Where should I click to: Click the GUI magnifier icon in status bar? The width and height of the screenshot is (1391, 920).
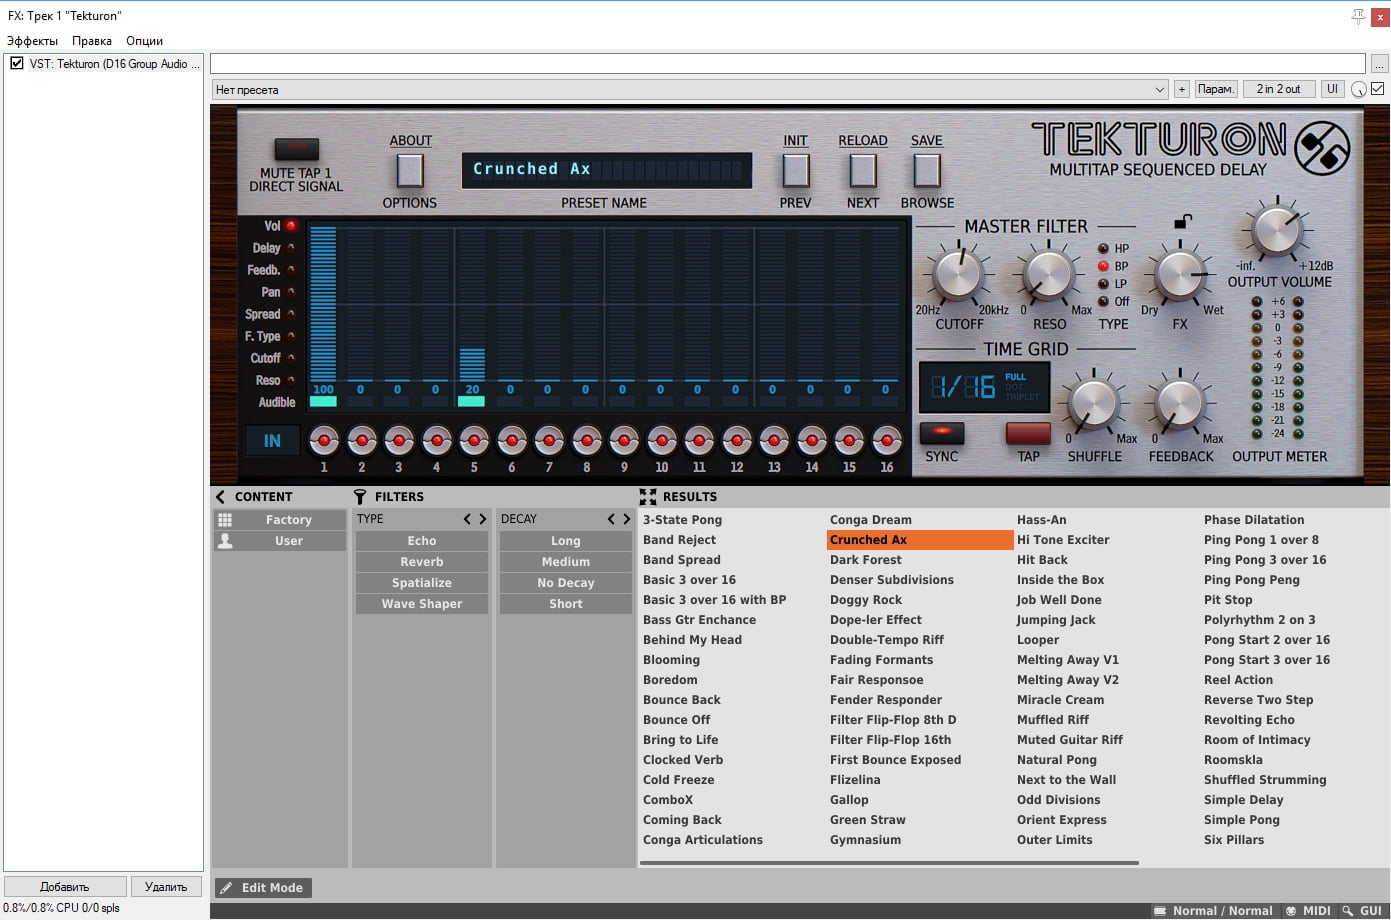coord(1348,911)
